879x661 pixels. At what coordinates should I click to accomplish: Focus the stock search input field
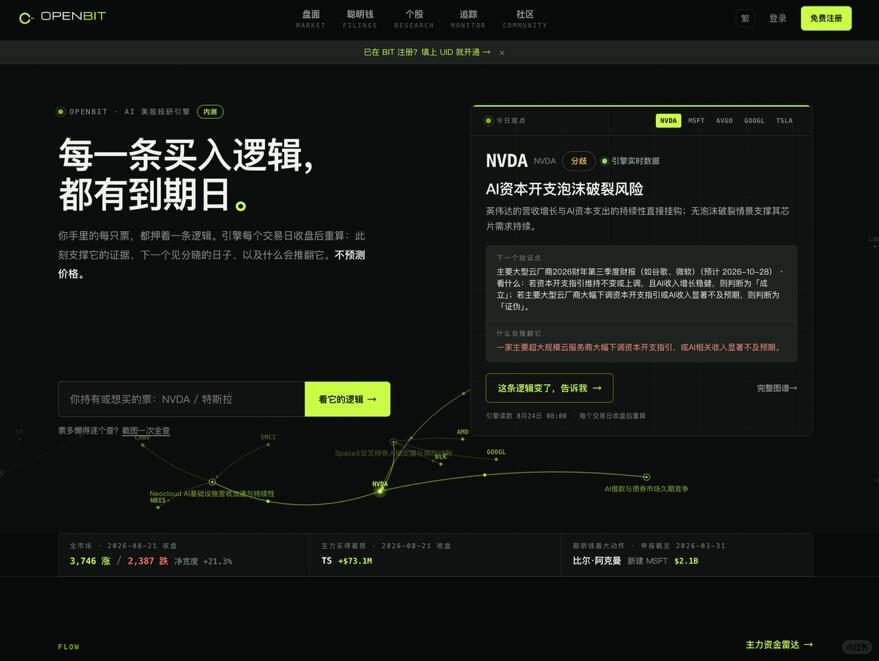182,399
